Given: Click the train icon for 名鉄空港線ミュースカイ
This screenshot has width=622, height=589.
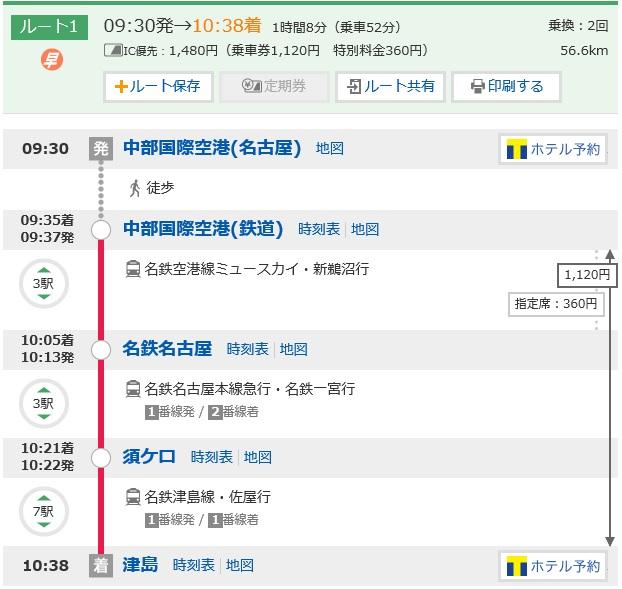Looking at the screenshot, I should click(133, 269).
